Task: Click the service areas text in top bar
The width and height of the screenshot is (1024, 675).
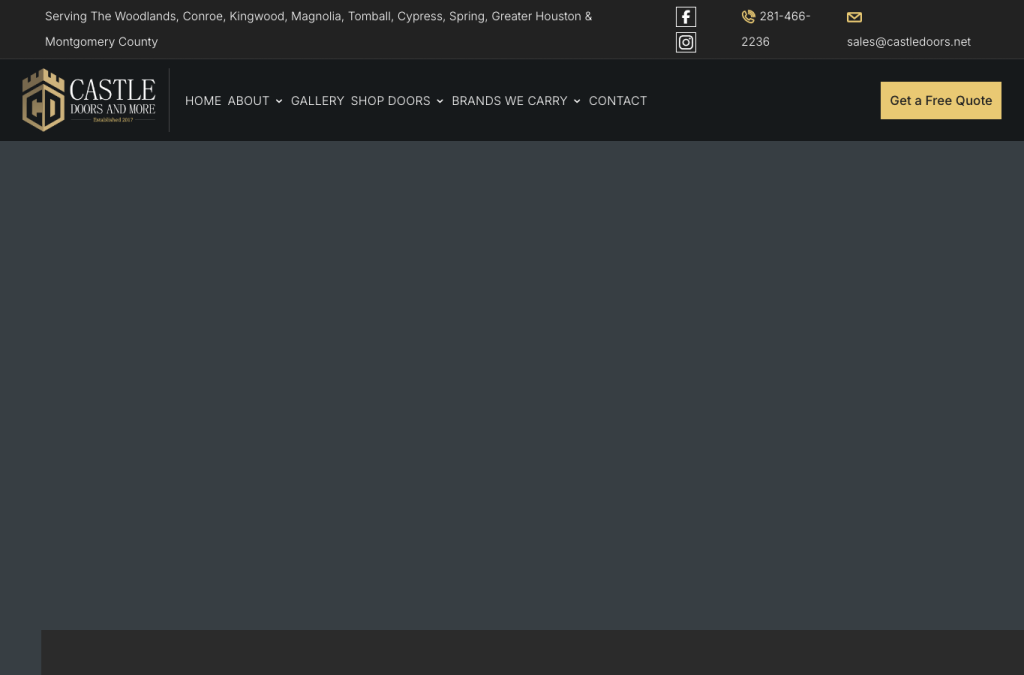Action: pos(318,29)
